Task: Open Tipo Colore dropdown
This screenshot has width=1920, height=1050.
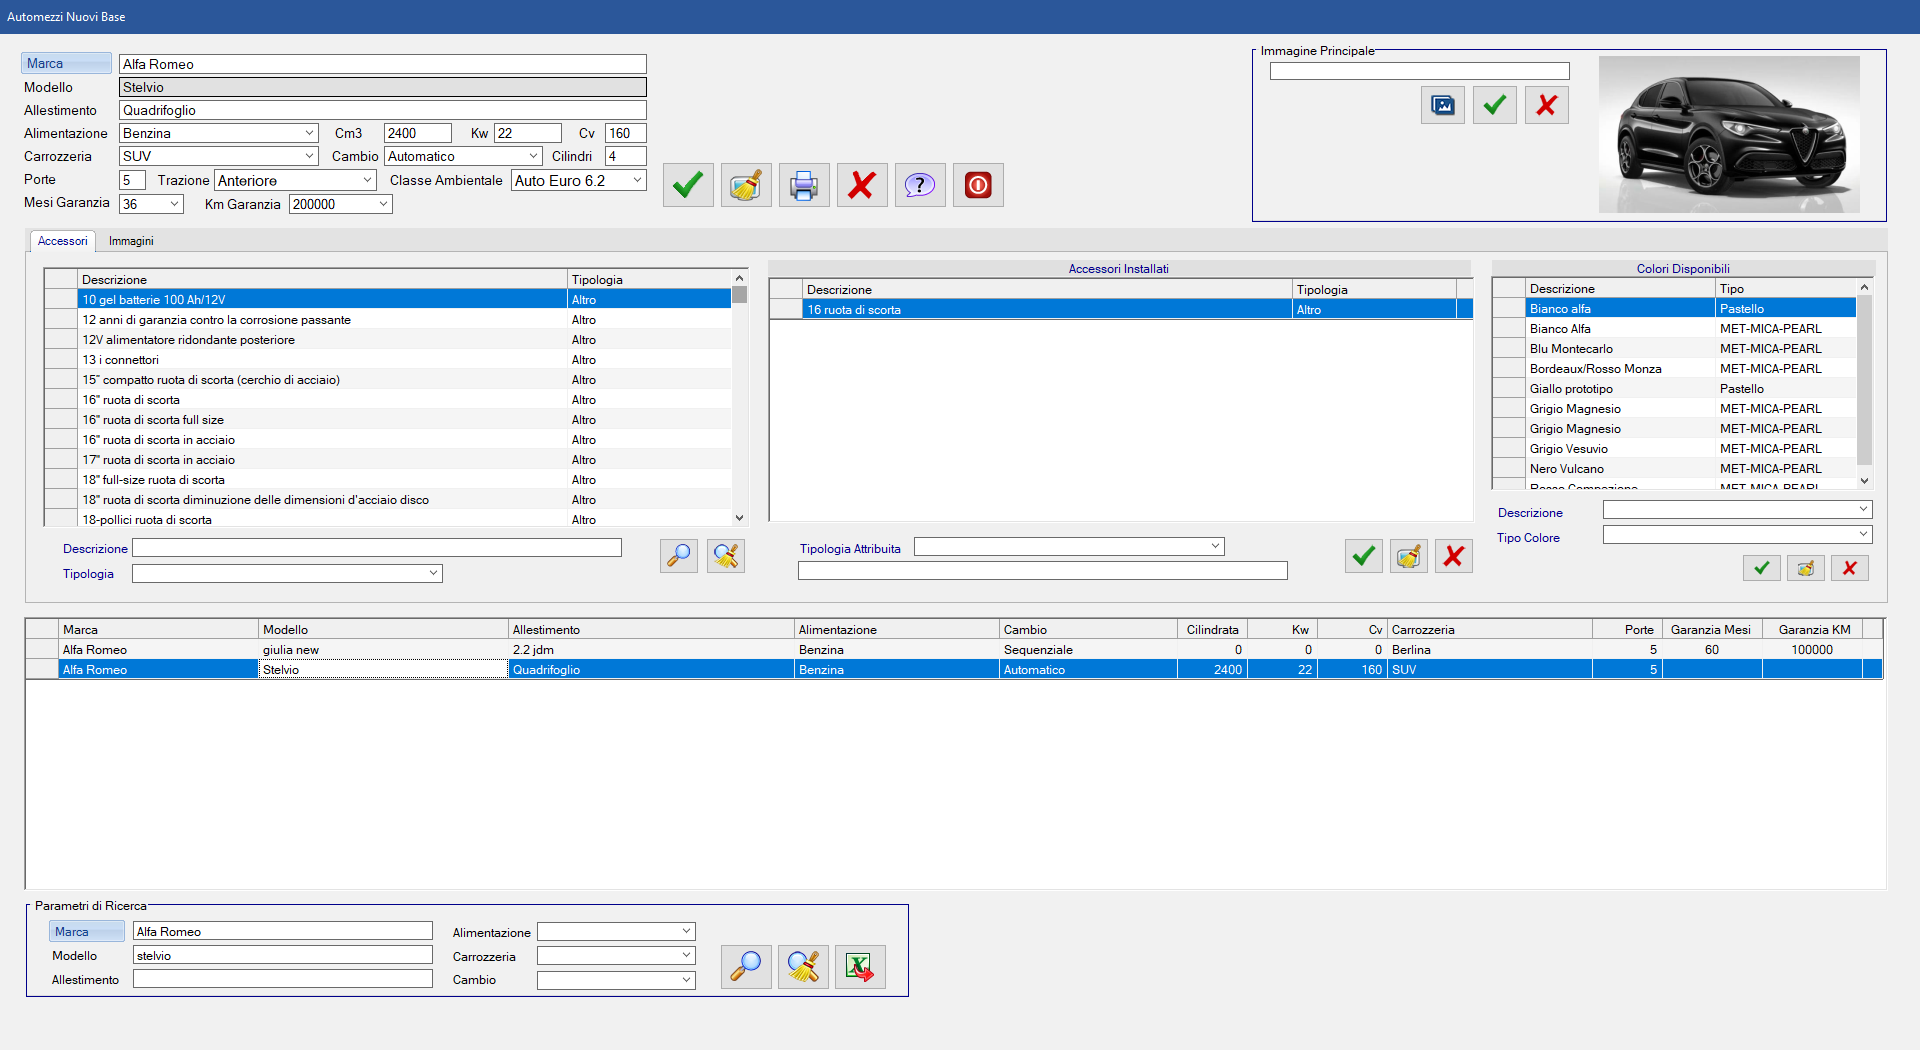Action: click(x=1863, y=534)
